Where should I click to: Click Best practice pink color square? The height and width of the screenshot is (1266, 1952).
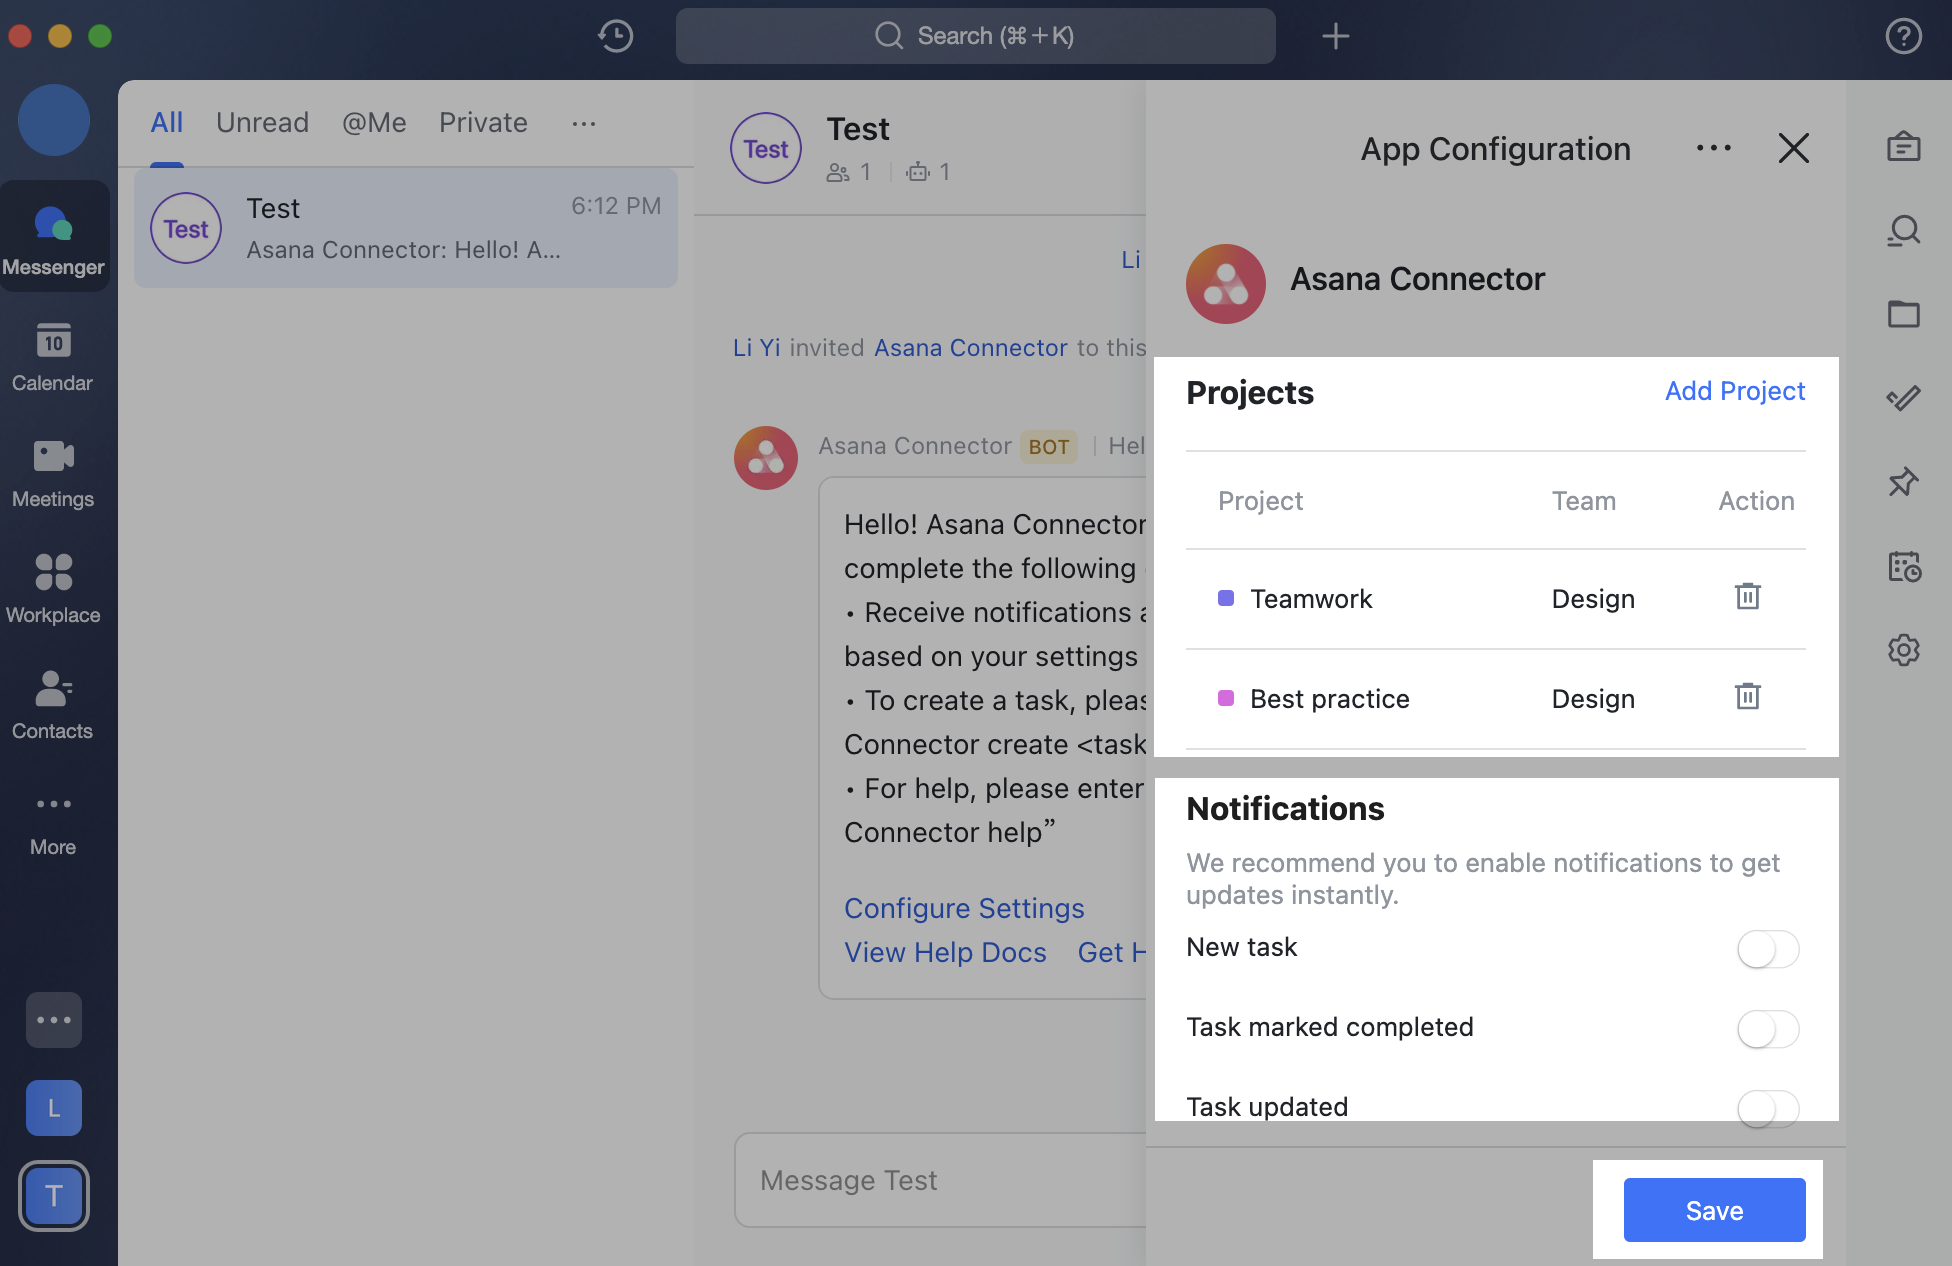click(1225, 698)
